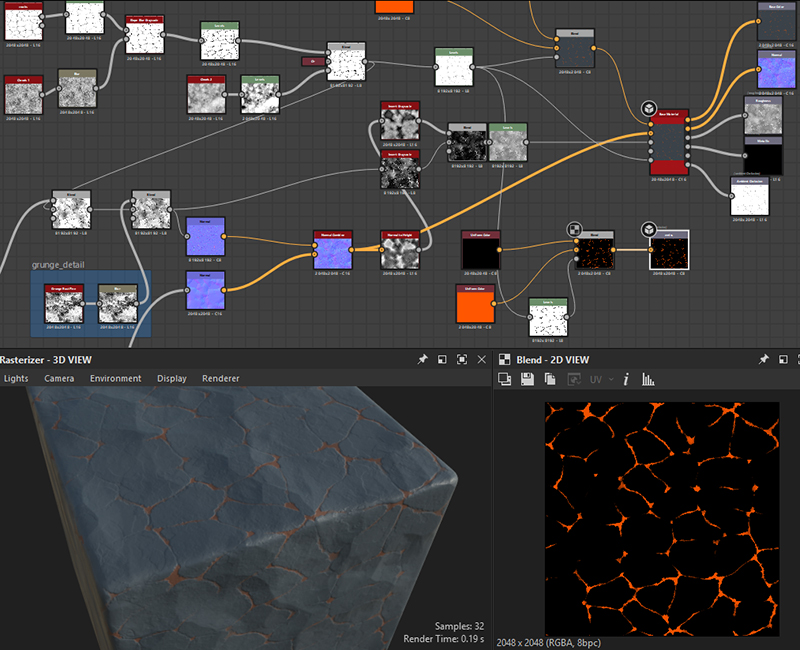This screenshot has width=800, height=650.
Task: Maximize the 3D VIEW panel with fullscreen icon
Action: pyautogui.click(x=462, y=359)
